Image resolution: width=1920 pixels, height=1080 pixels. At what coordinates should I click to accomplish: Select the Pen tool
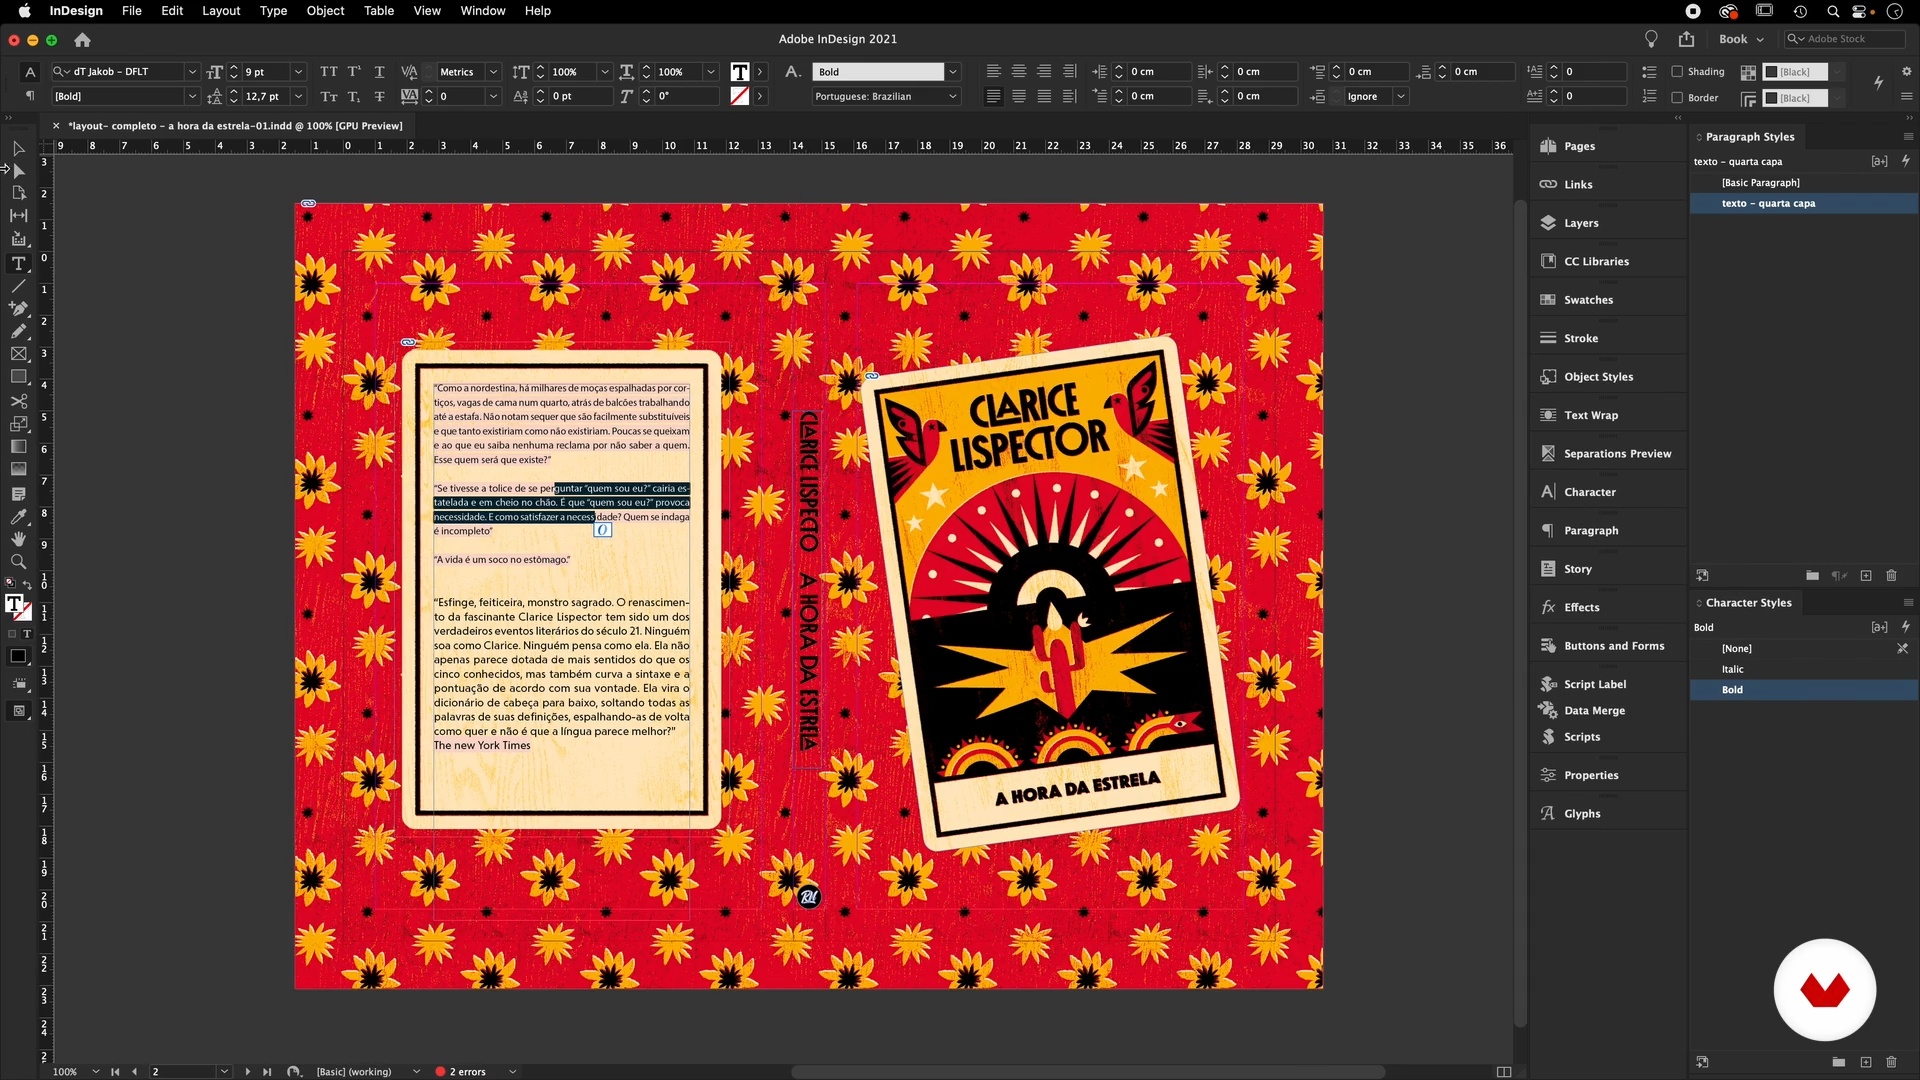pos(18,308)
